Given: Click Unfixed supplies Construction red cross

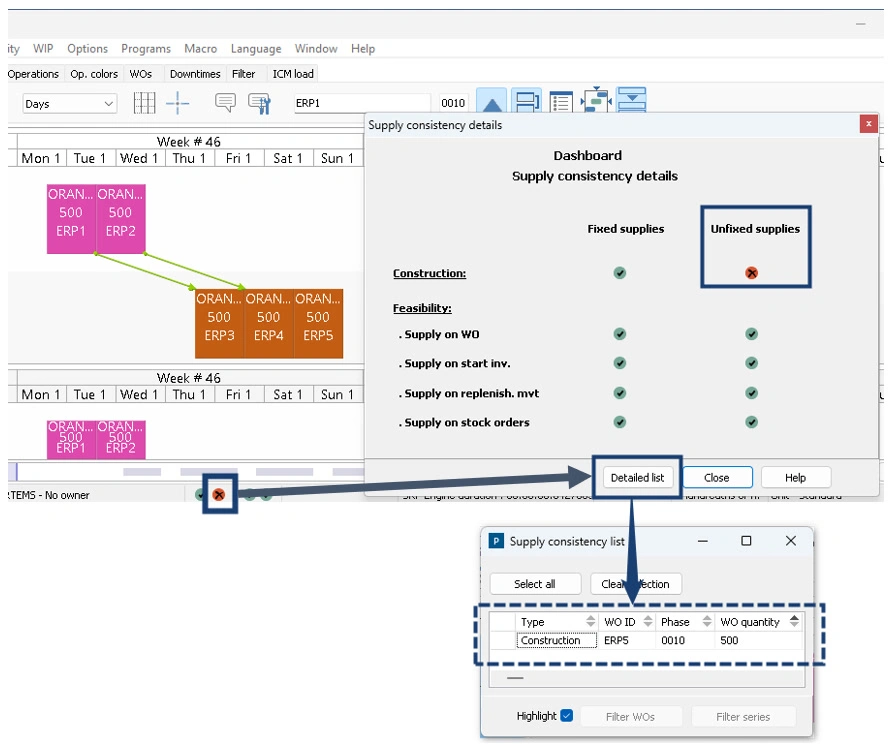Looking at the screenshot, I should pos(752,273).
